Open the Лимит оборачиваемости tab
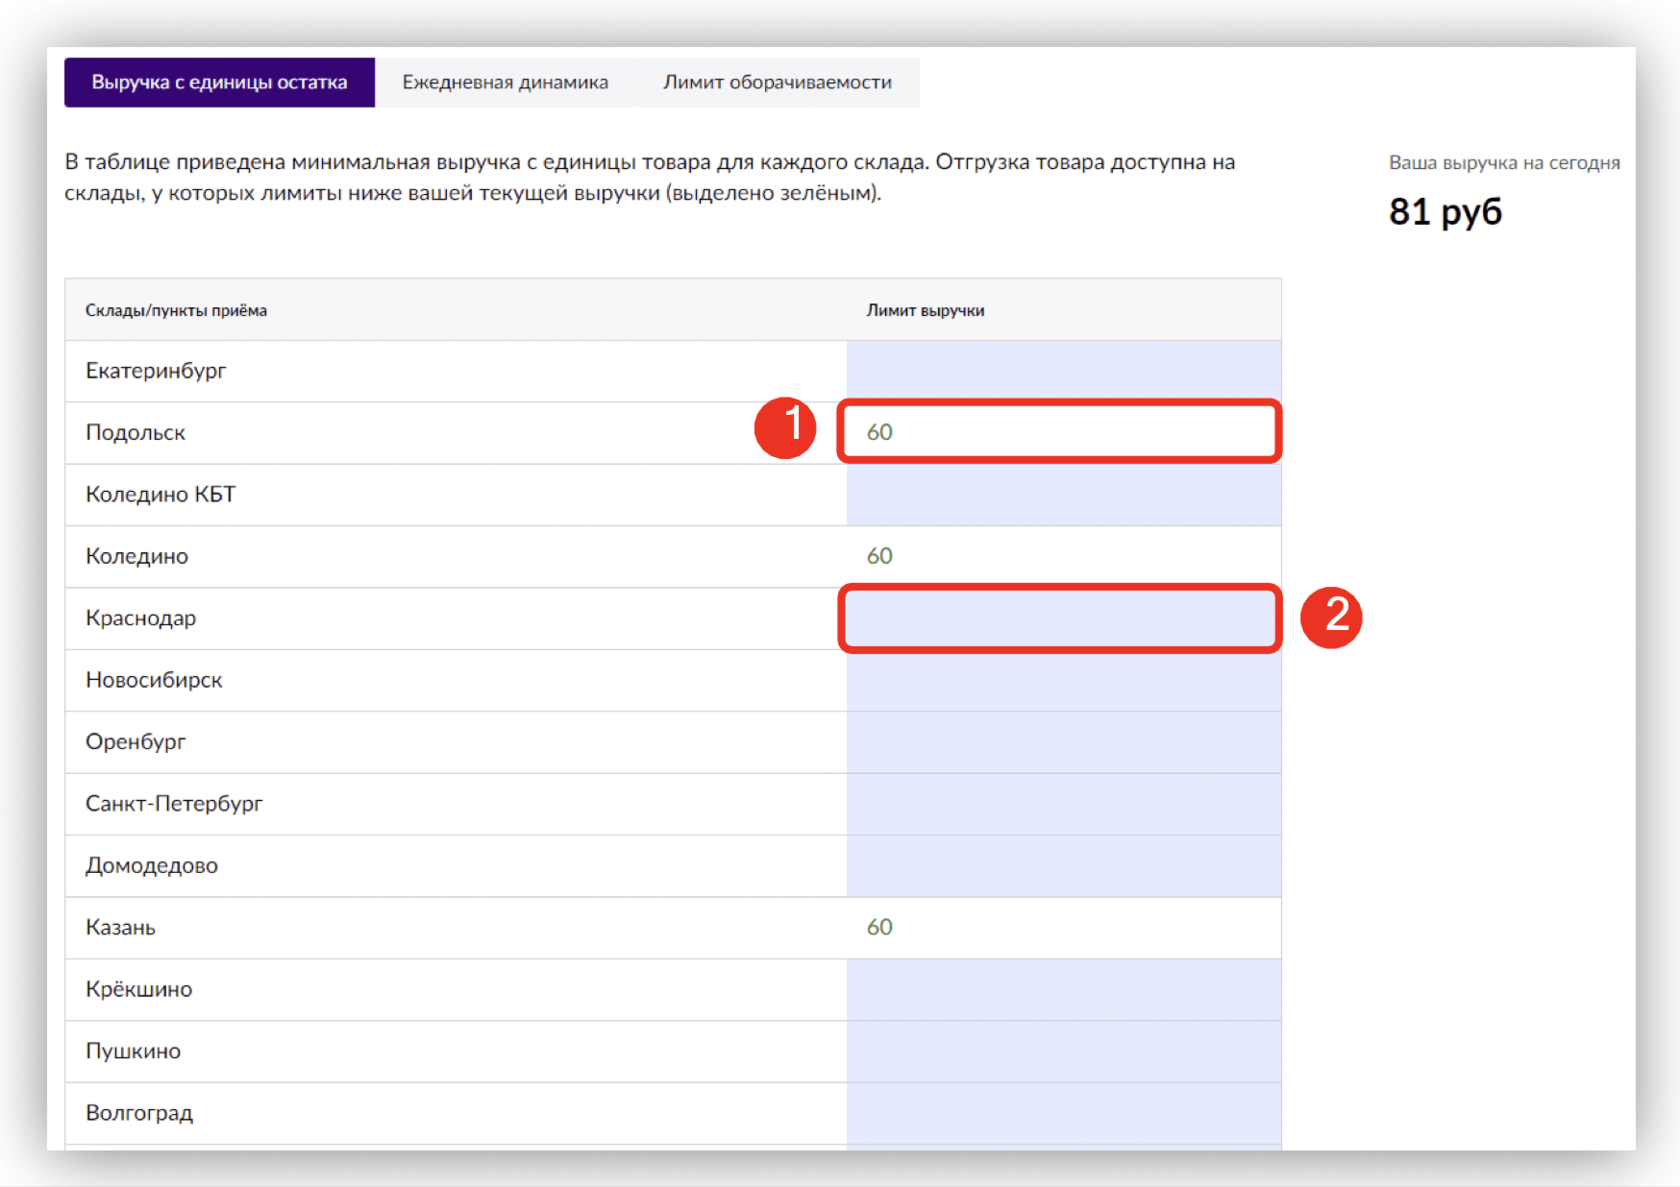 pyautogui.click(x=777, y=82)
